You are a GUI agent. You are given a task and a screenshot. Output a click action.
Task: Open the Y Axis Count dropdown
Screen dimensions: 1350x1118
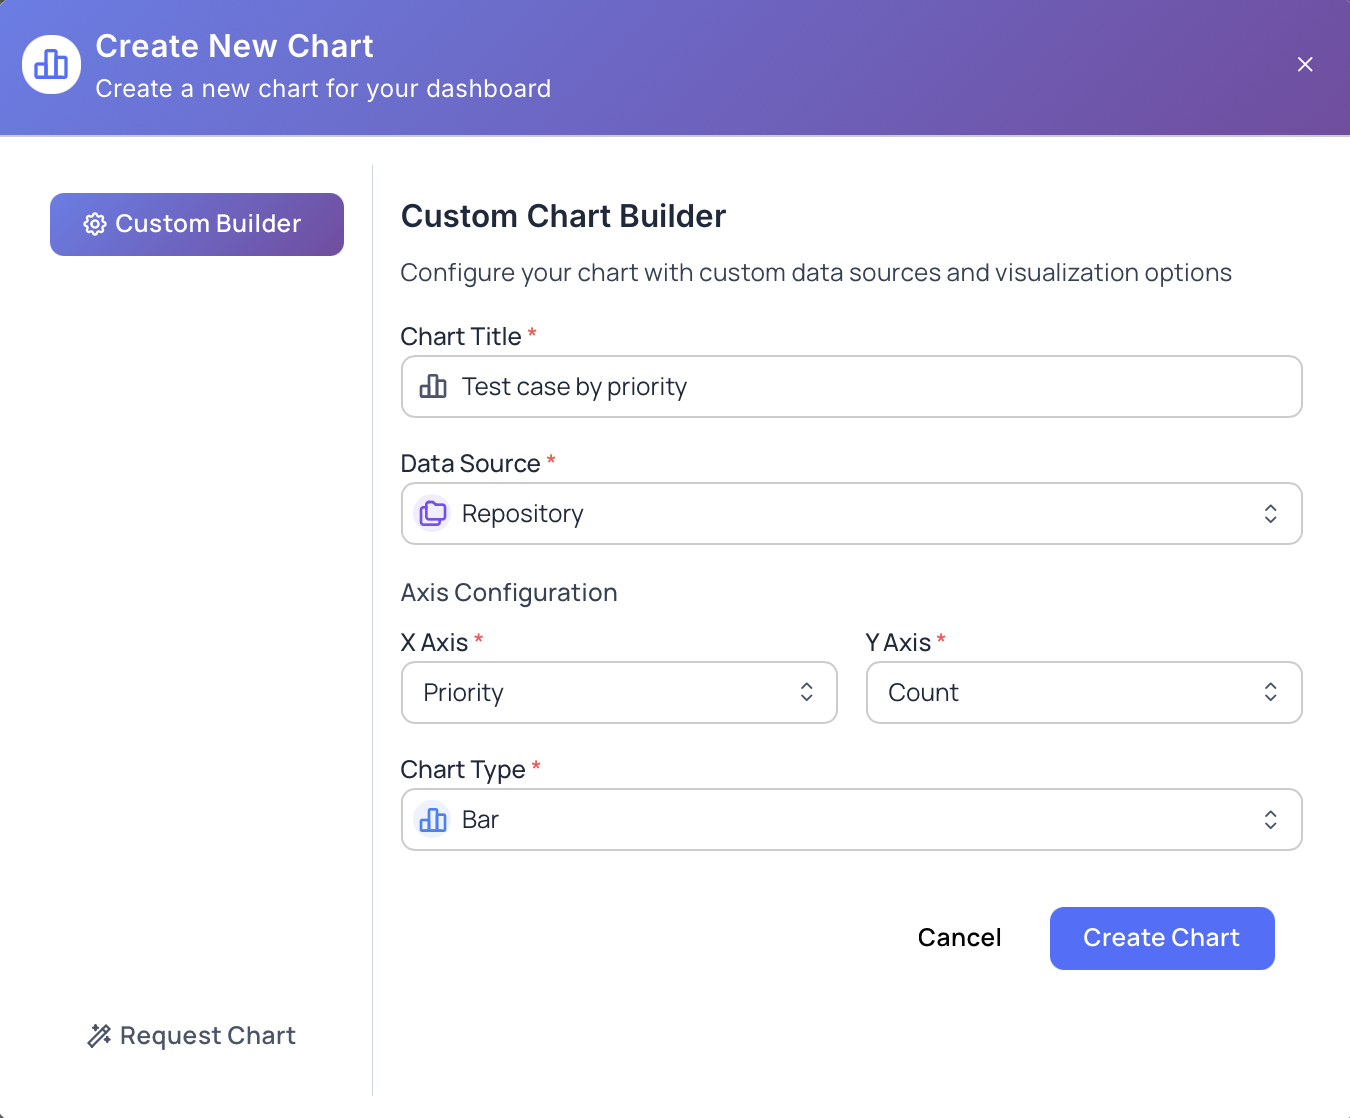click(x=1269, y=692)
